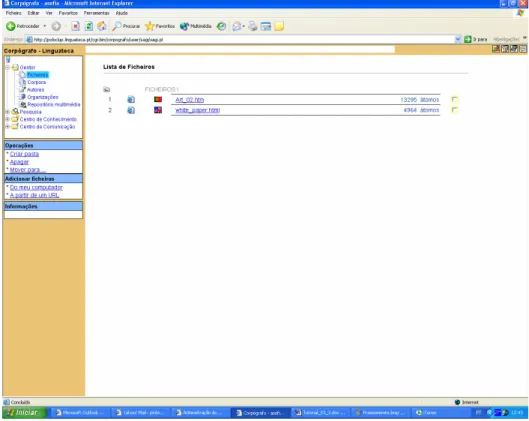This screenshot has width=529, height=421.
Task: Click the Portuguese flag icon for Art_02
Action: tap(158, 99)
